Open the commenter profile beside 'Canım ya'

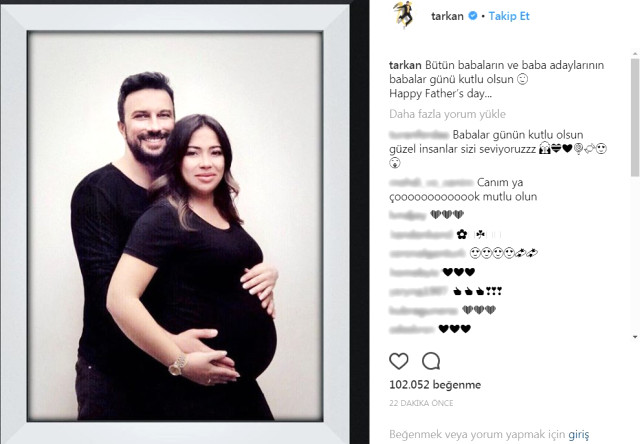click(x=431, y=182)
